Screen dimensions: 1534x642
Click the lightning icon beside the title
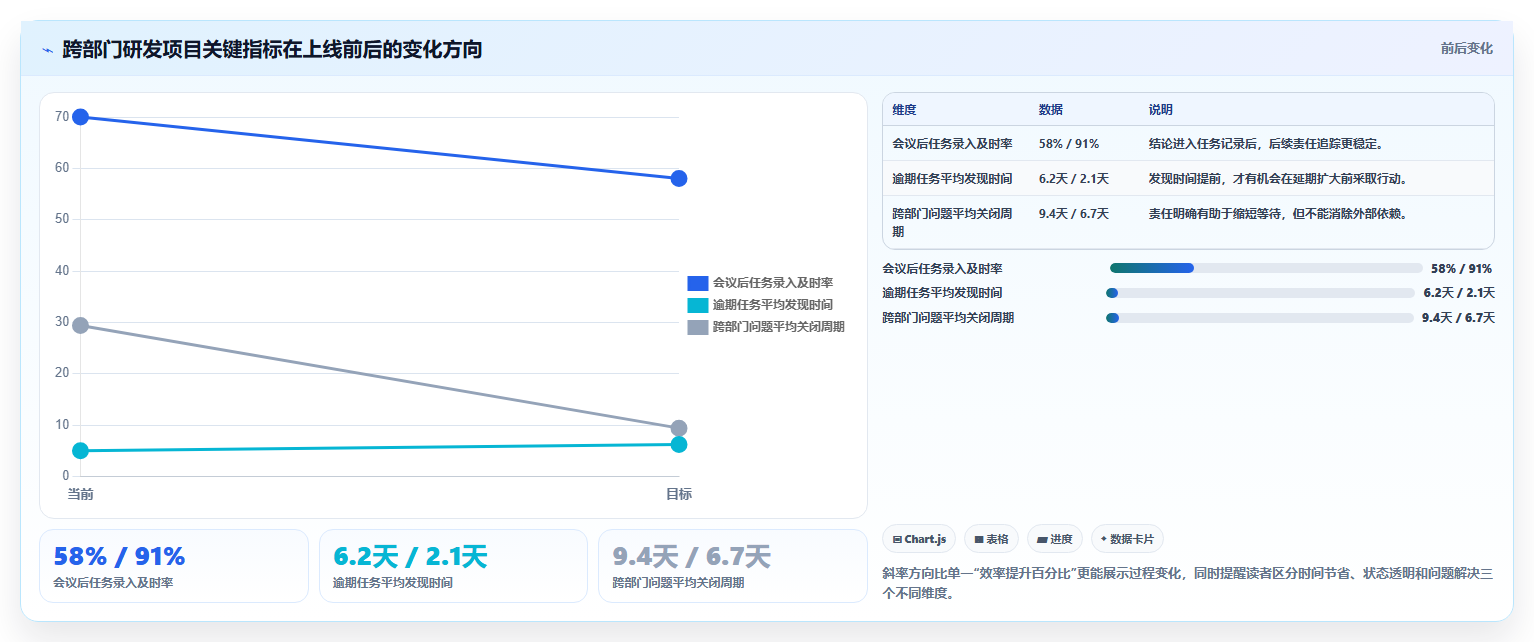(48, 49)
